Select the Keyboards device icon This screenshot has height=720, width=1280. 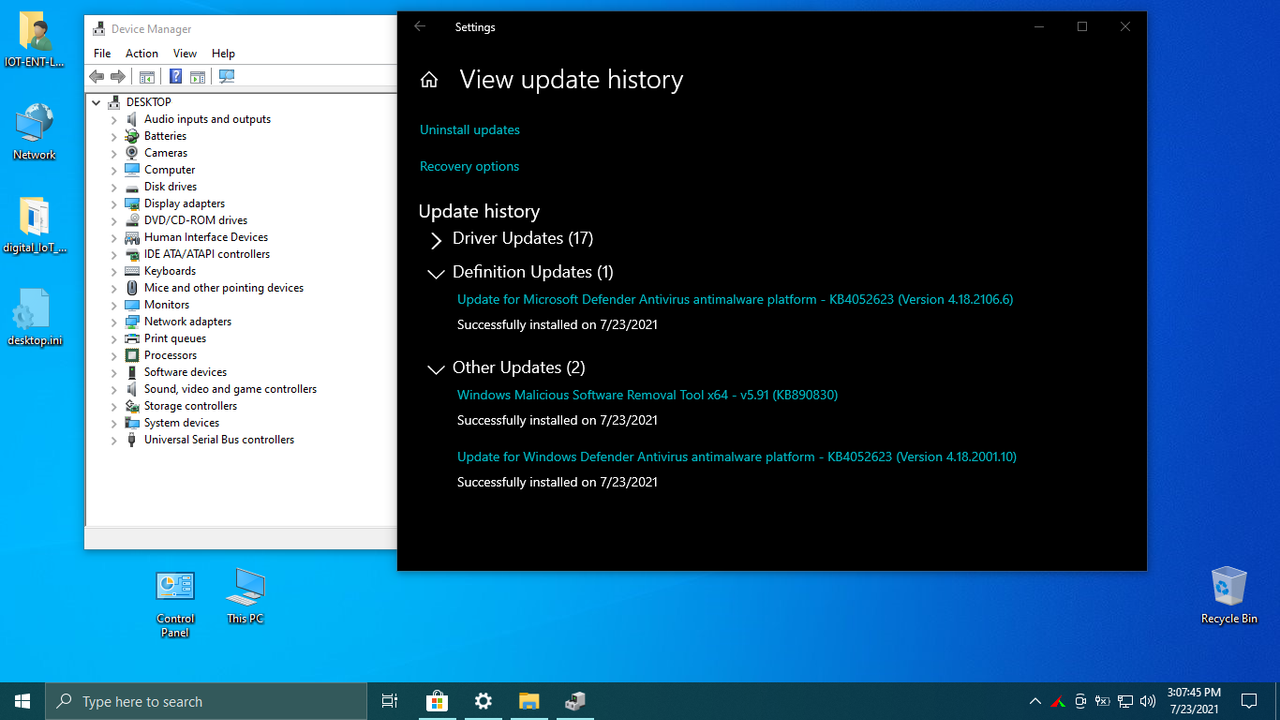coord(132,271)
